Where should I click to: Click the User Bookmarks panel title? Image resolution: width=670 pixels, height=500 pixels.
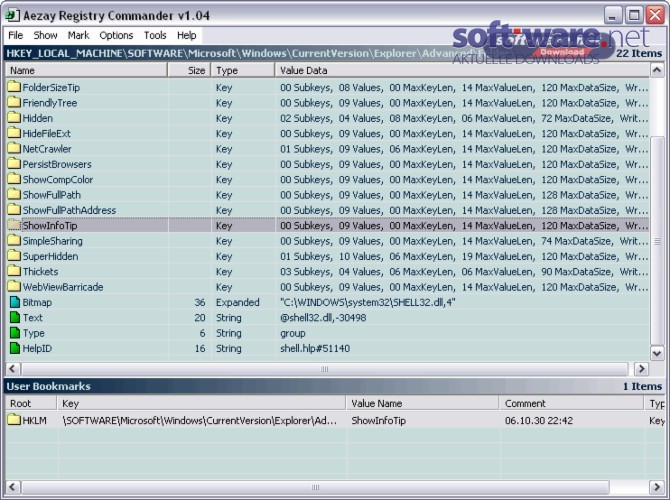click(48, 386)
